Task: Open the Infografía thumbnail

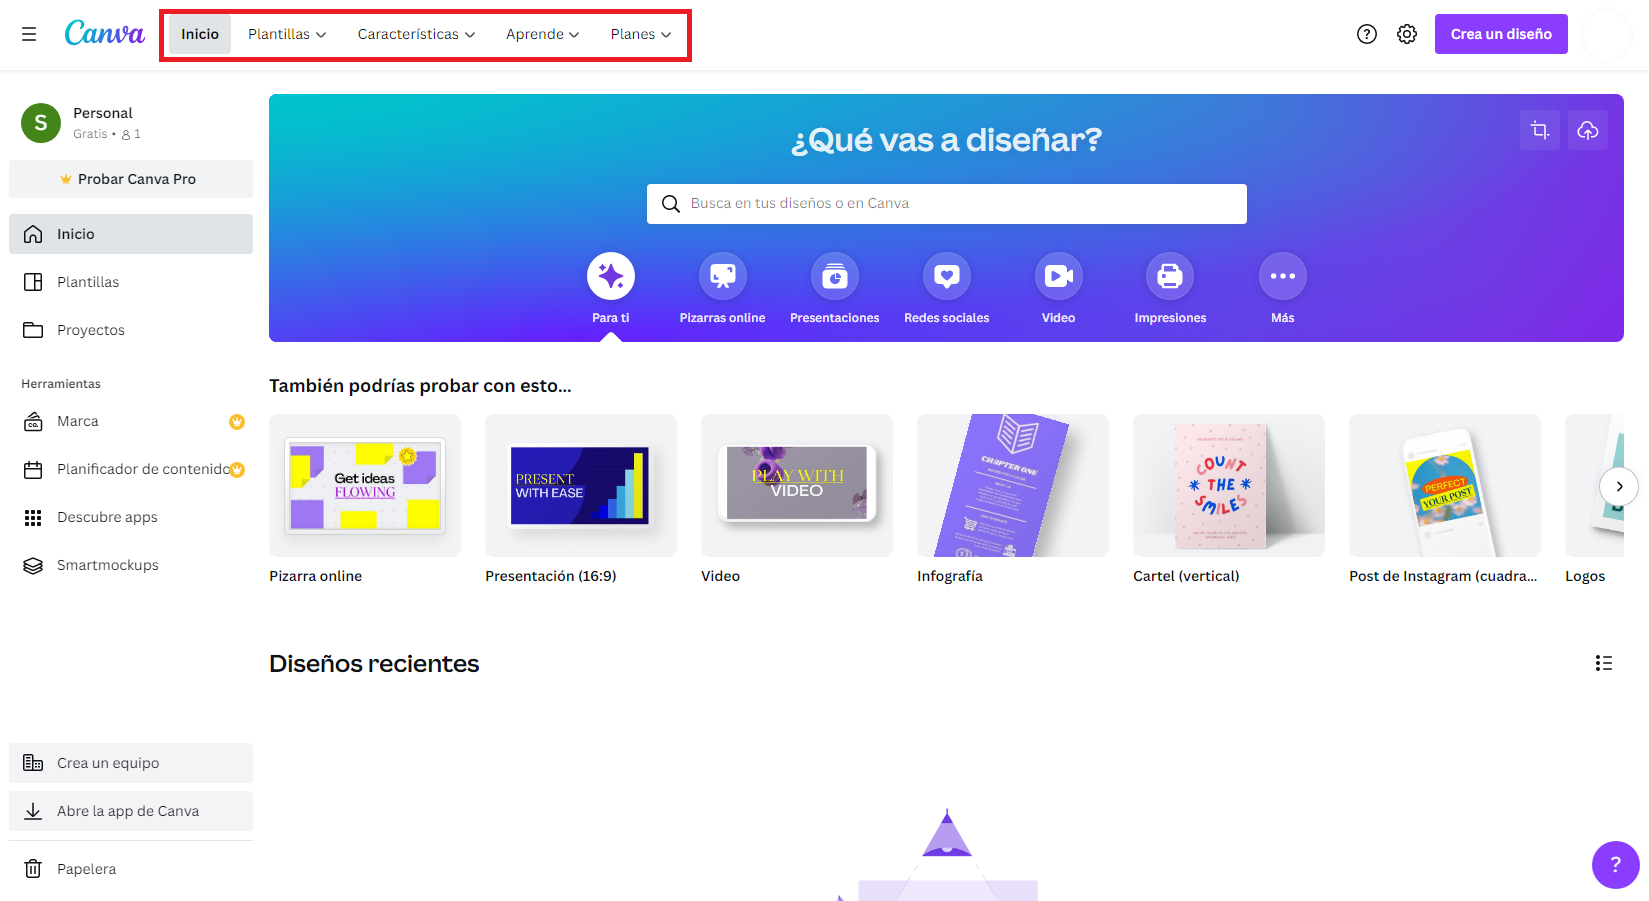Action: pyautogui.click(x=1013, y=485)
